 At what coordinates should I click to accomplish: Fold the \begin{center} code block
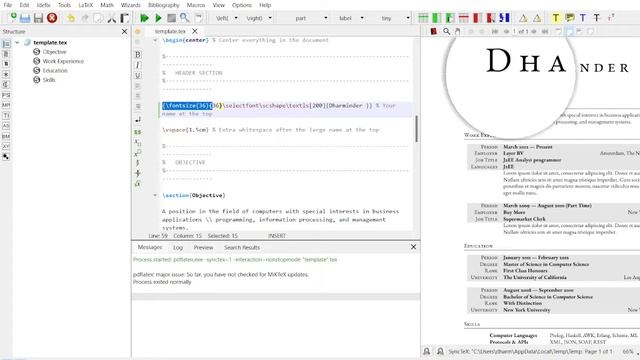point(155,40)
